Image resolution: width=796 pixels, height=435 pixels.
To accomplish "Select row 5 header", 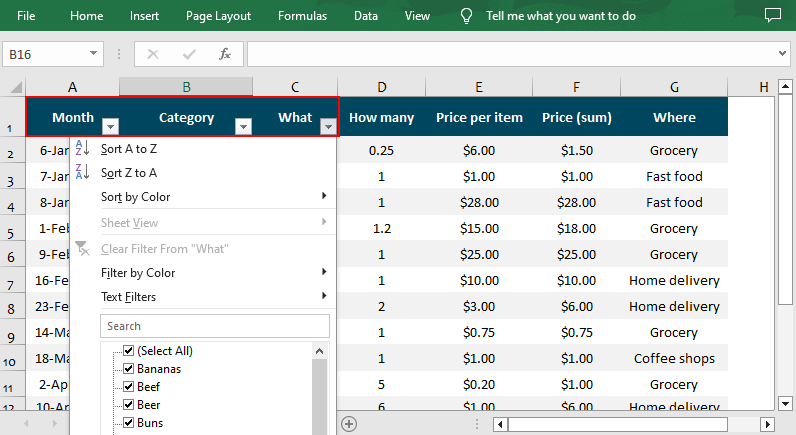I will point(12,229).
